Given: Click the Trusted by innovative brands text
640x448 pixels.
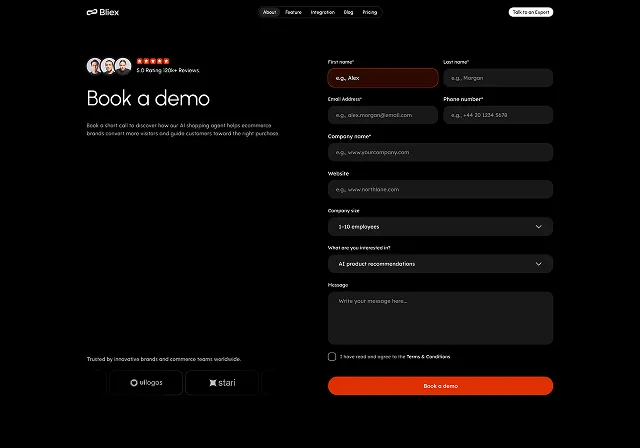Looking at the screenshot, I should [164, 359].
